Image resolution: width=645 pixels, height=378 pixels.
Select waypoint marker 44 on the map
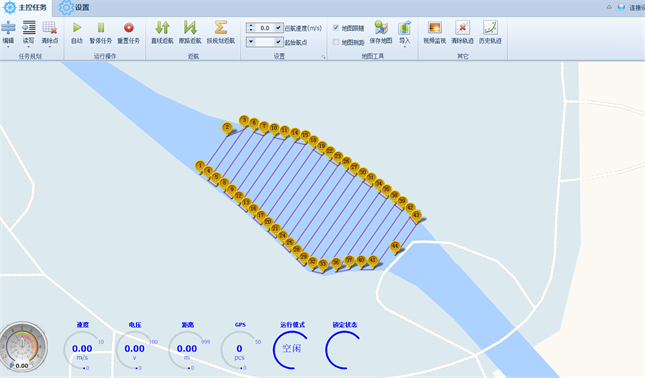point(395,247)
